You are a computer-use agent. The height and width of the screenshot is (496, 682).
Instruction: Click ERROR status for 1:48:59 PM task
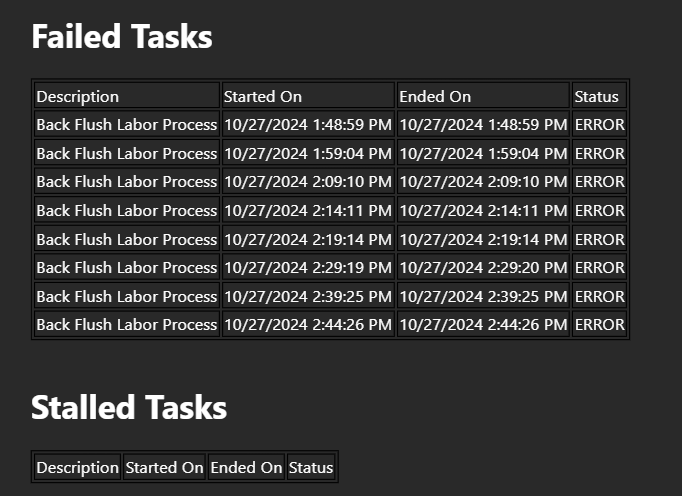click(599, 124)
